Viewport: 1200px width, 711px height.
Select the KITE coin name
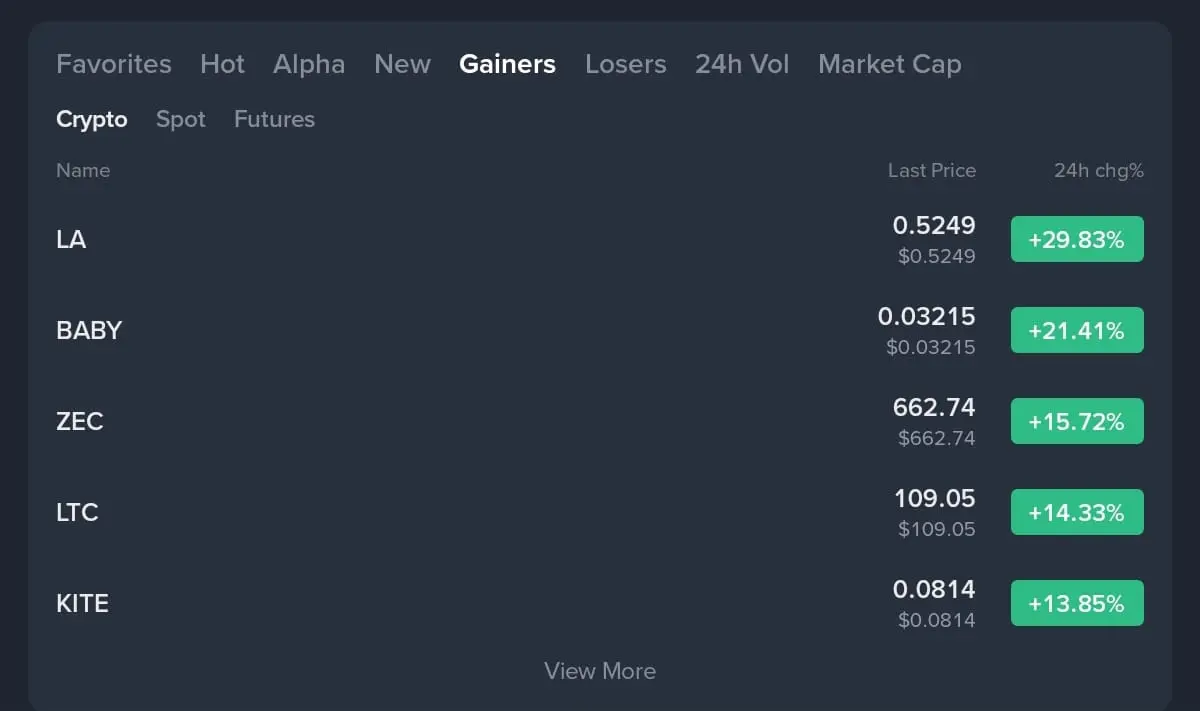click(x=82, y=604)
